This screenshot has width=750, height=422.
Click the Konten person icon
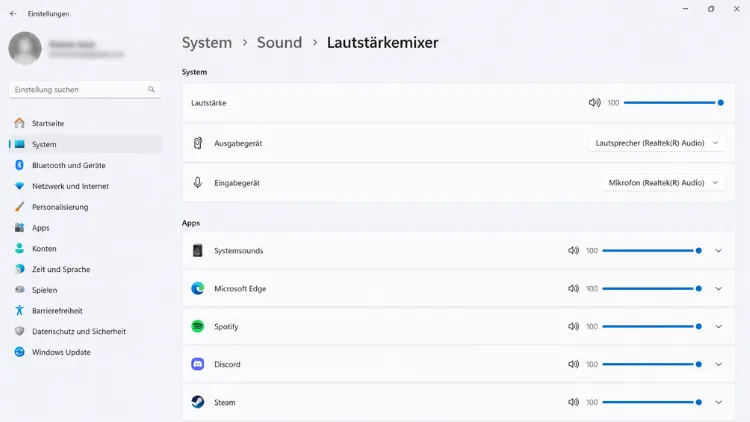tap(19, 248)
